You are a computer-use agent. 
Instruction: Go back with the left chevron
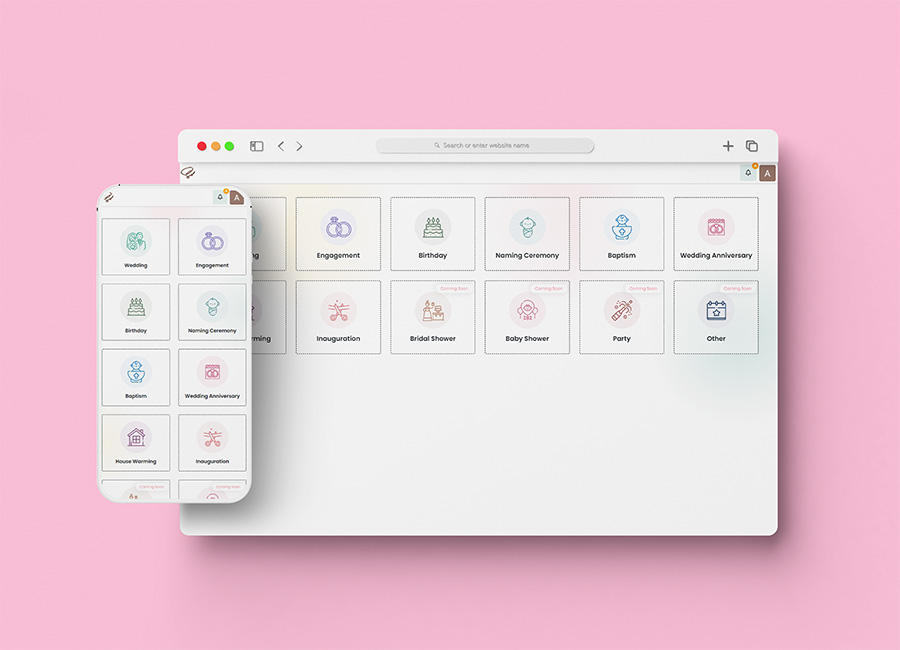click(x=281, y=146)
